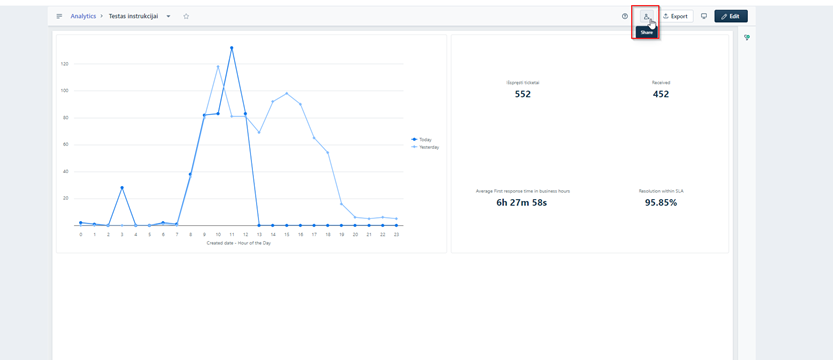Viewport: 833px width, 360px height.
Task: Open the filter funnel icon on right
Action: coord(747,38)
